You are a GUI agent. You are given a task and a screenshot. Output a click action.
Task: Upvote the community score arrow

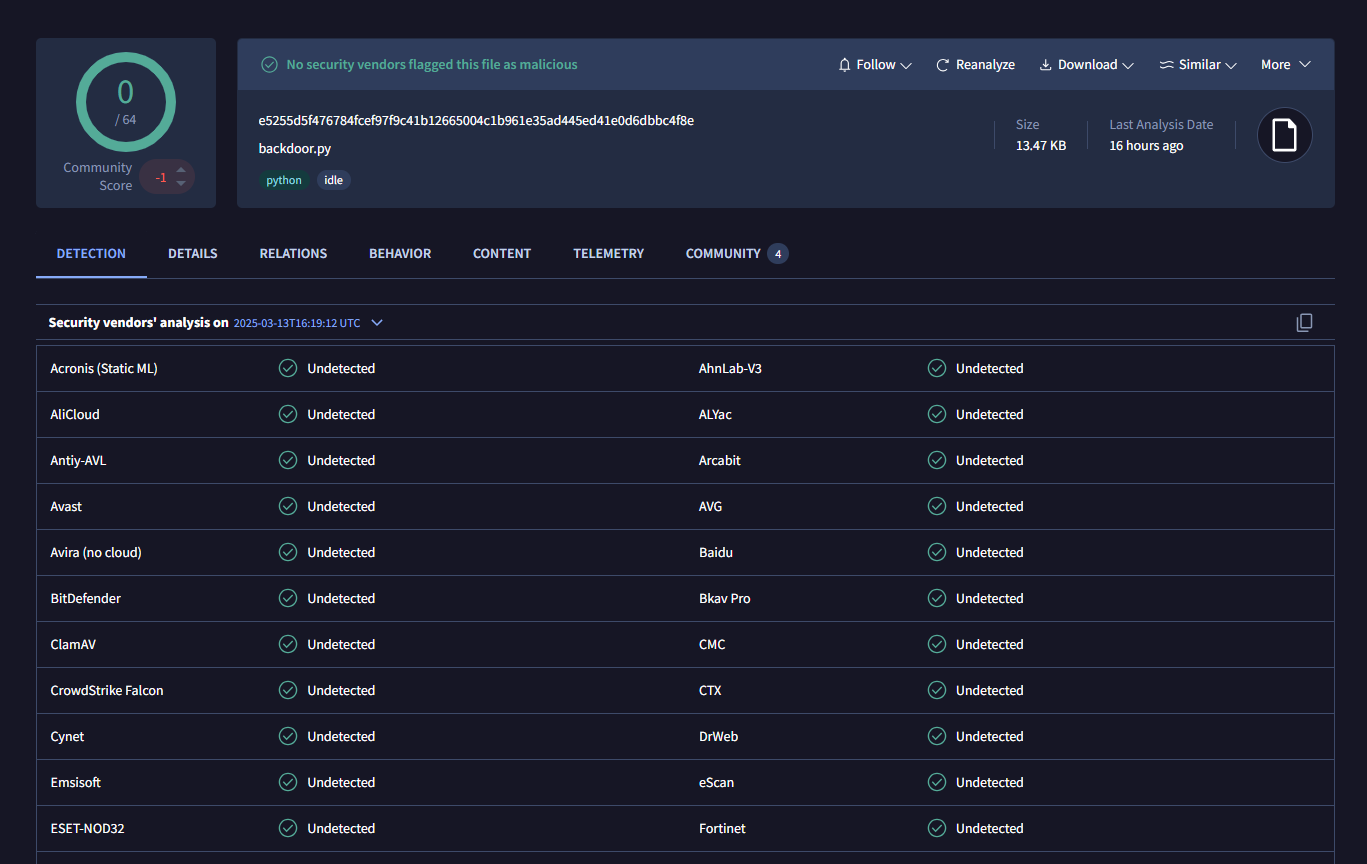[x=181, y=169]
